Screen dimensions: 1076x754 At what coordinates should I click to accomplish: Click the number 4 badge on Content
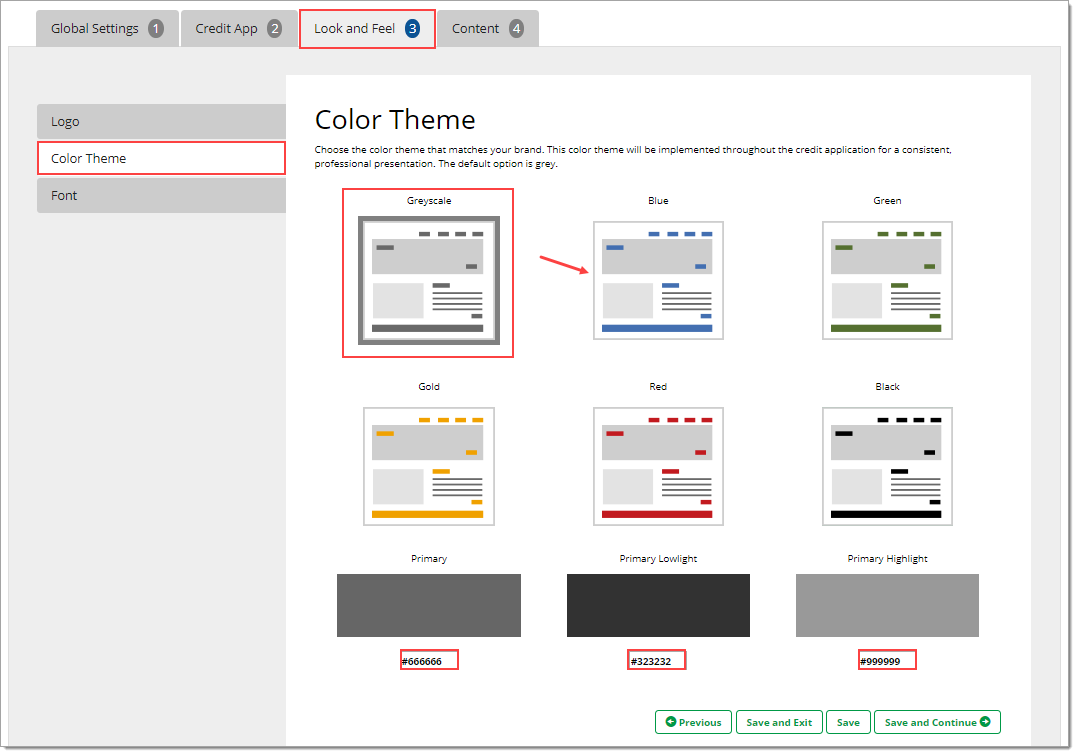click(x=516, y=29)
